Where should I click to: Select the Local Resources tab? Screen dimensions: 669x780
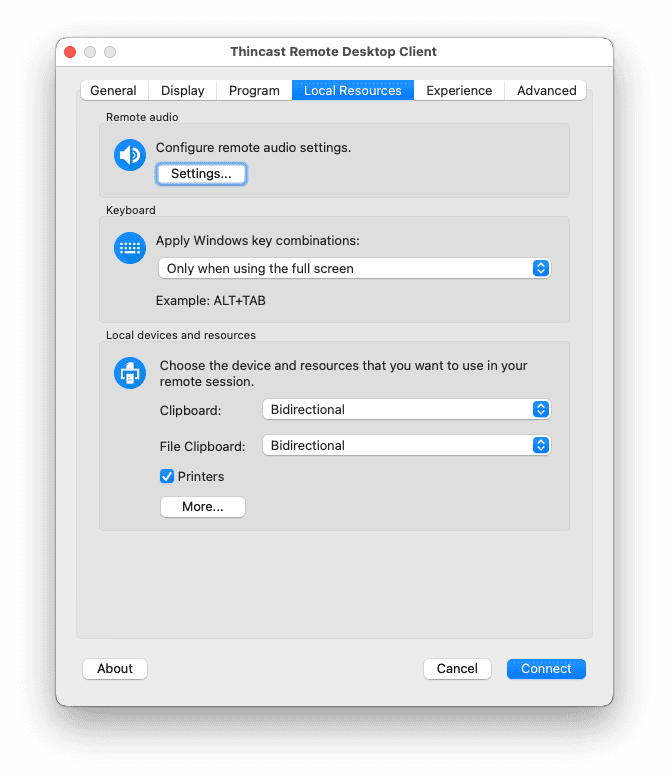click(x=353, y=91)
